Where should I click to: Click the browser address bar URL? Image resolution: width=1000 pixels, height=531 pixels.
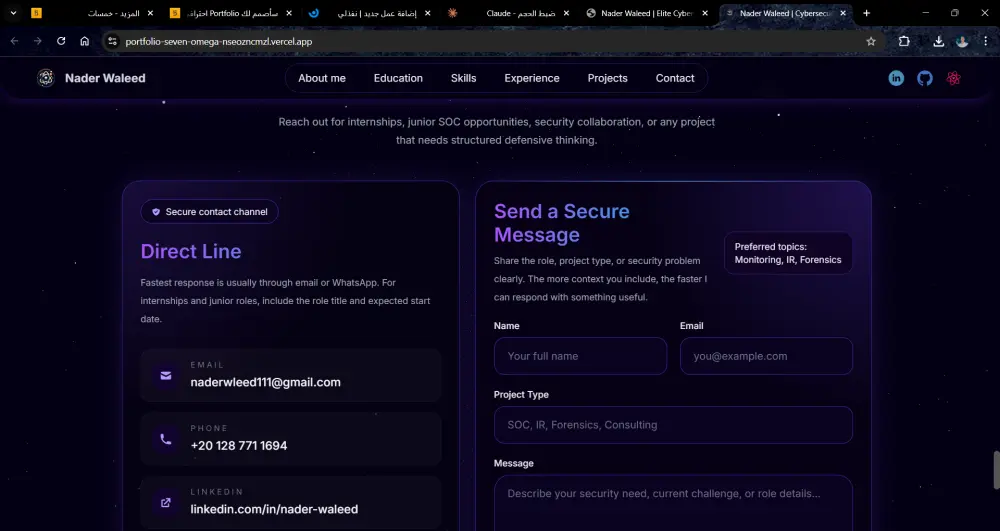click(x=219, y=41)
